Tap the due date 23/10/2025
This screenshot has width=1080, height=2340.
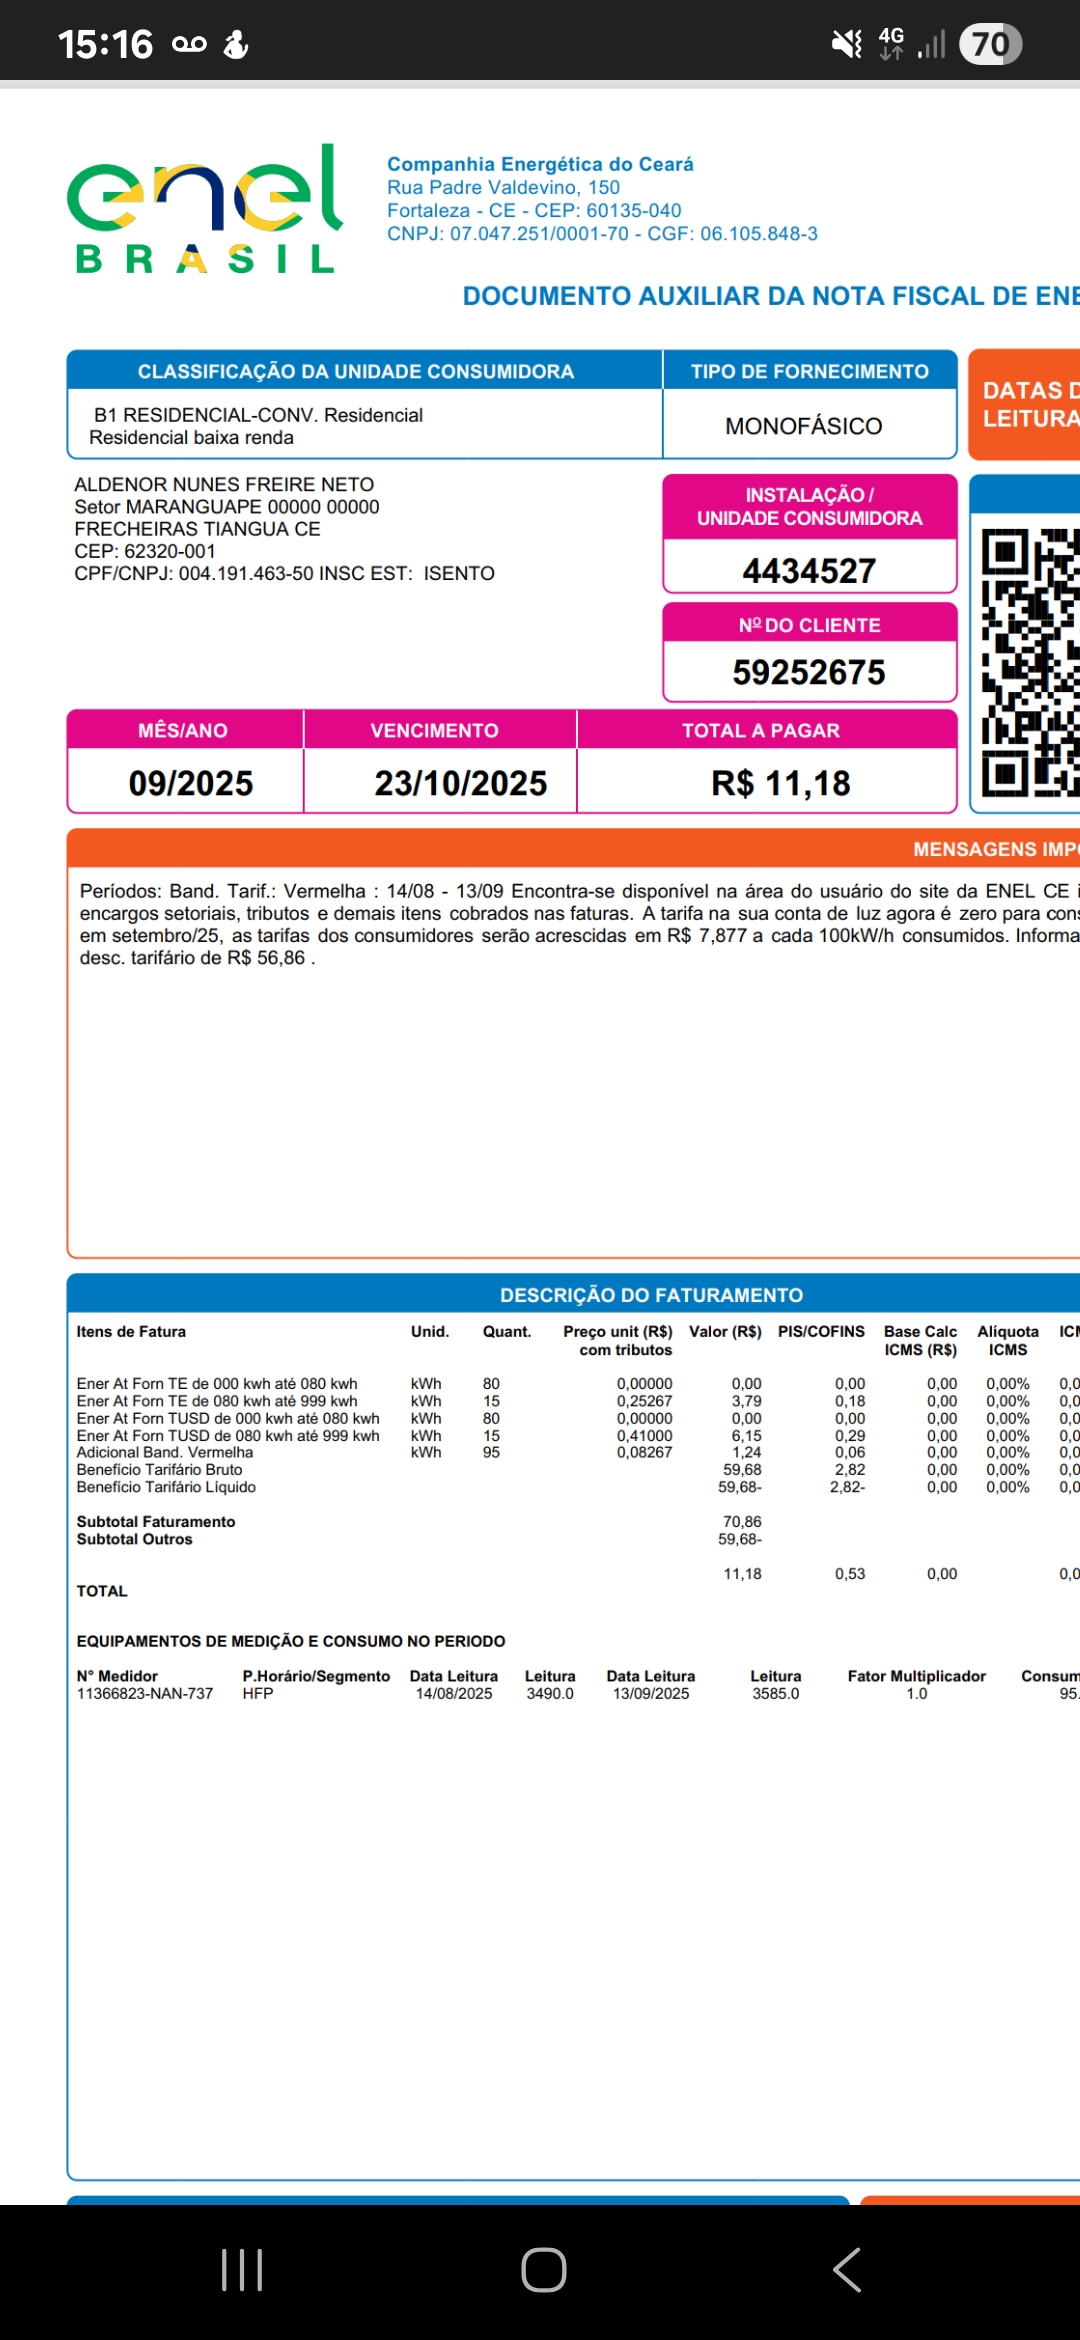tap(460, 782)
